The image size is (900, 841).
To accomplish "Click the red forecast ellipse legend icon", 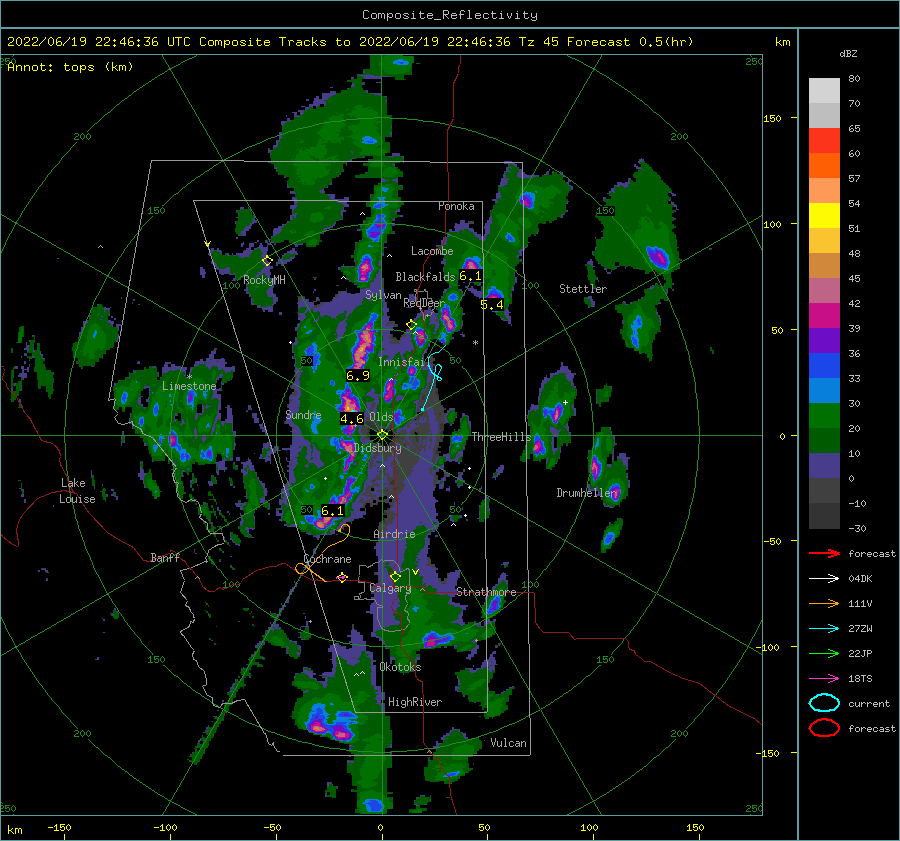I will click(x=824, y=728).
